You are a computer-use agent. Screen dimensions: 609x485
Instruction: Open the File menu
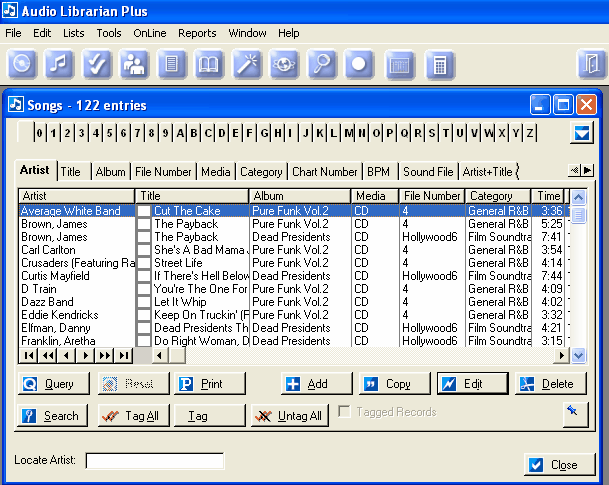tap(13, 33)
